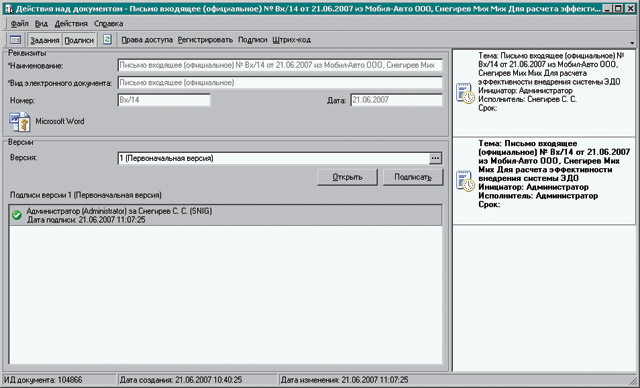Click the Номер field with Вх/14
This screenshot has width=640, height=388.
pyautogui.click(x=164, y=100)
